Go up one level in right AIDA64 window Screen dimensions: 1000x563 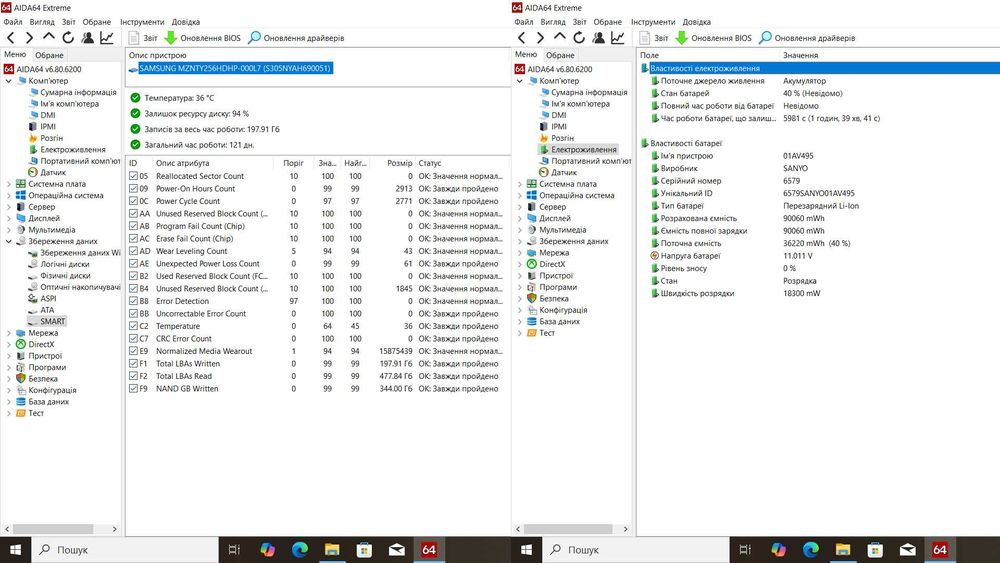[x=559, y=38]
